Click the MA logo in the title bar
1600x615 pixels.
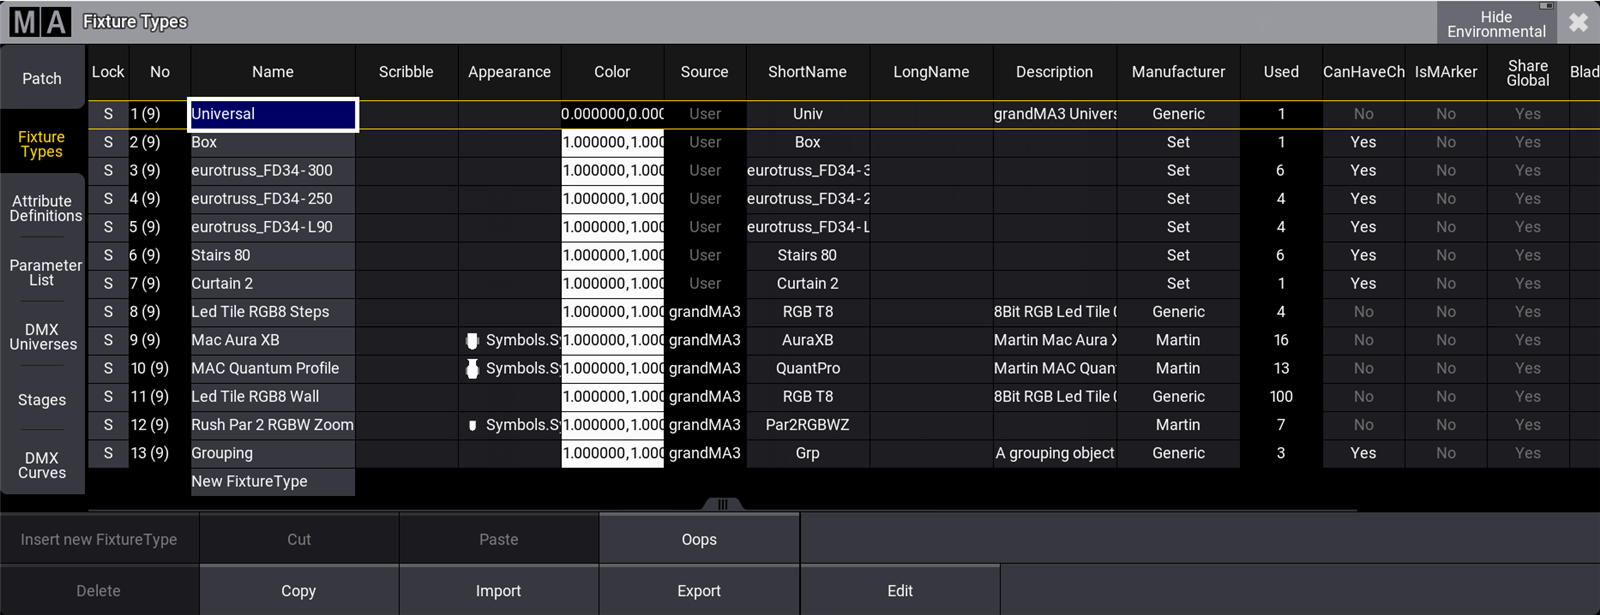click(x=40, y=21)
